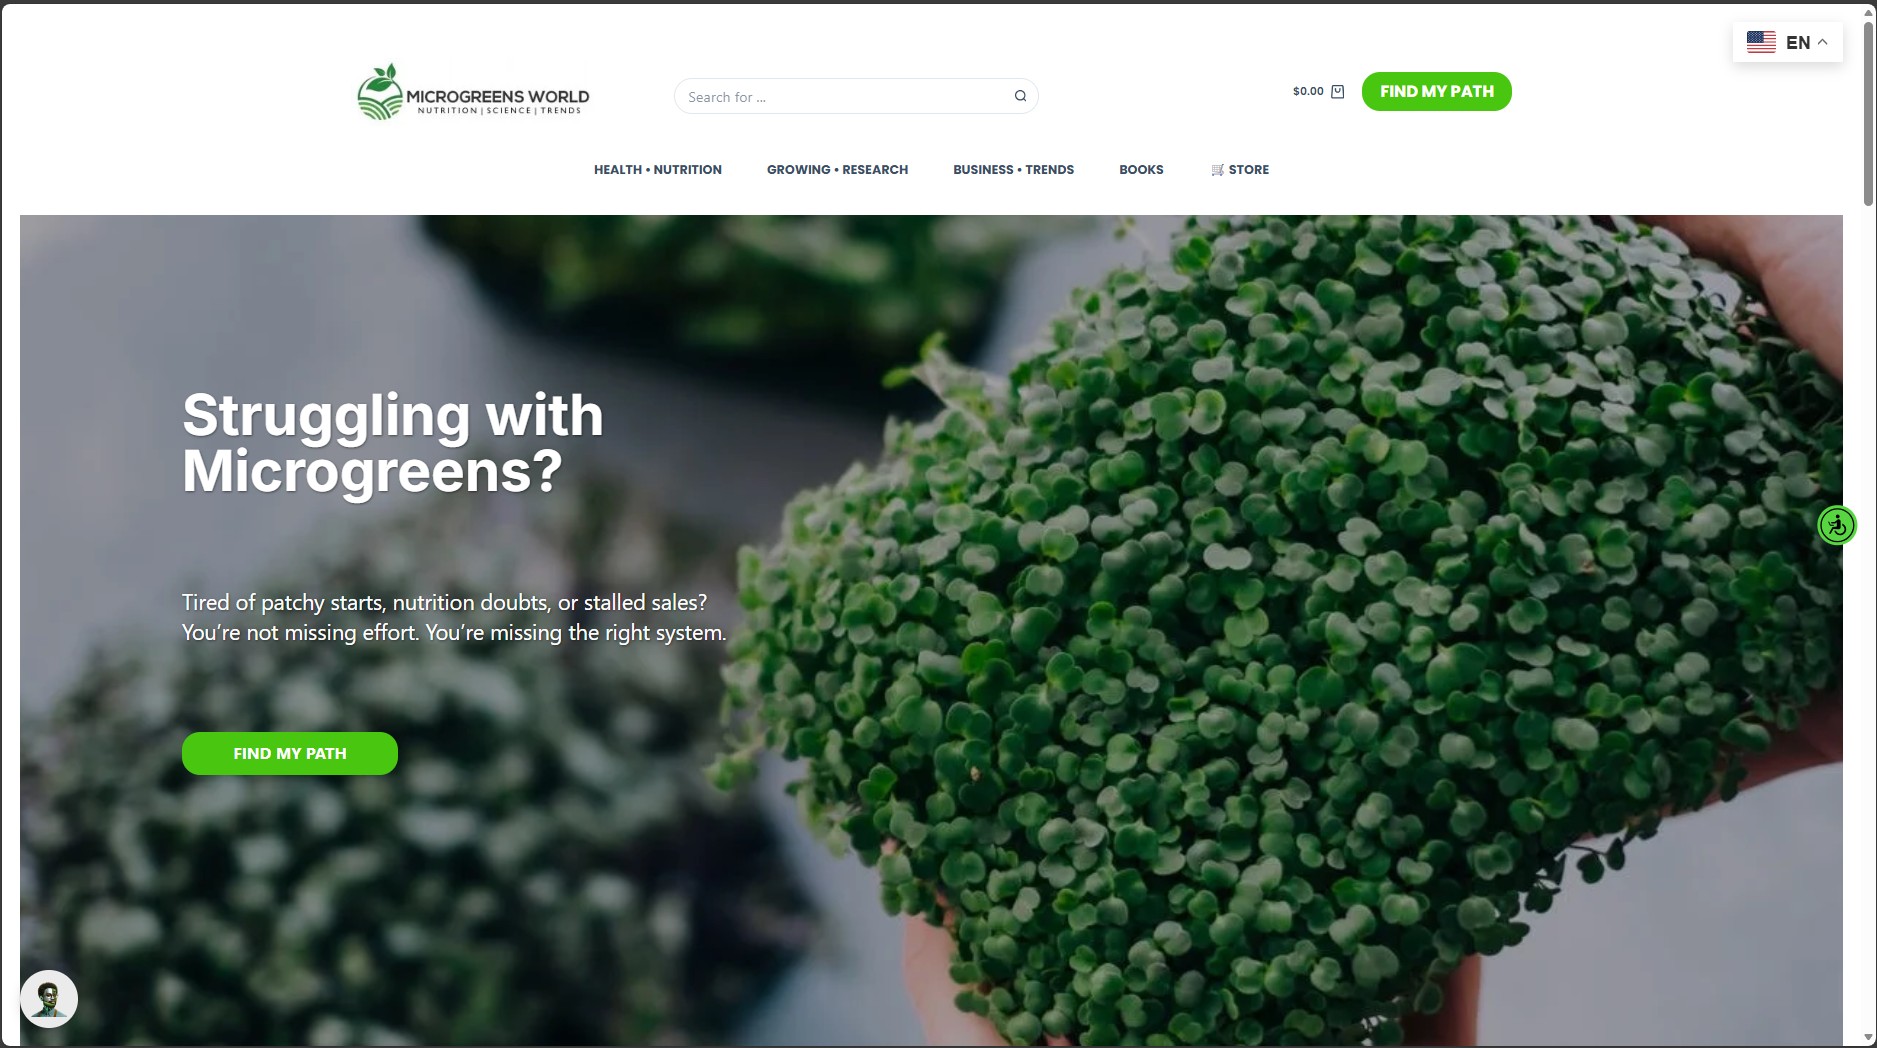The height and width of the screenshot is (1048, 1877).
Task: Go to the Books page
Action: [x=1141, y=170]
